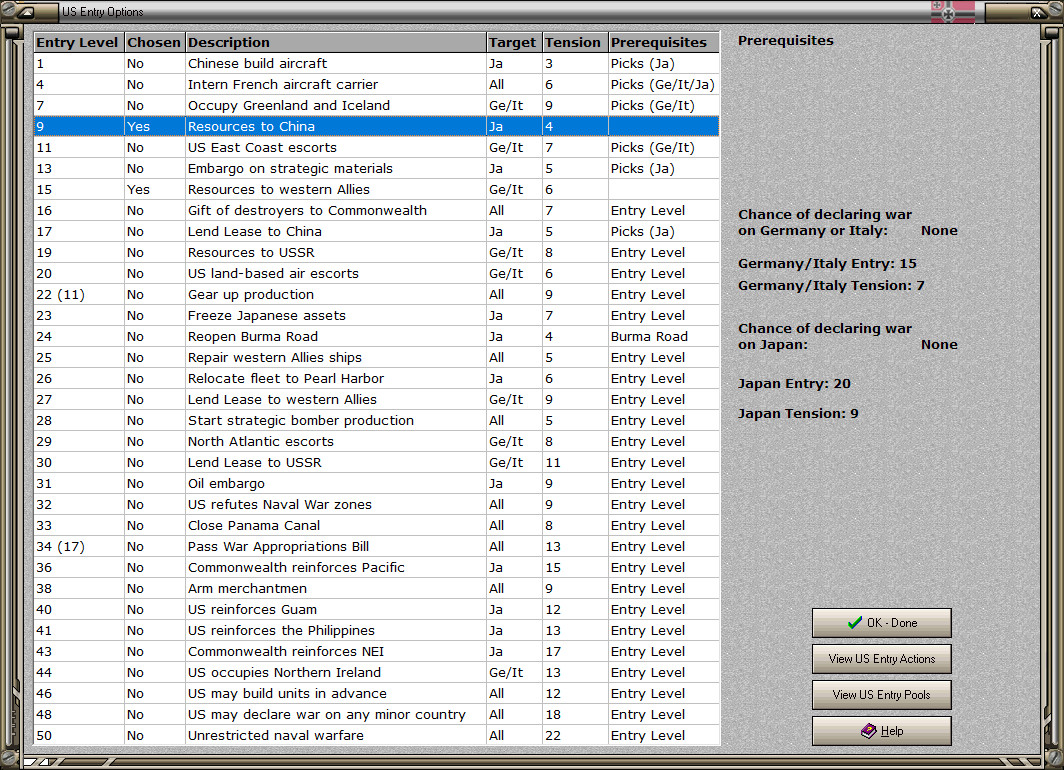This screenshot has height=770, width=1064.
Task: Click entry level '34 (17)' cell
Action: click(79, 547)
